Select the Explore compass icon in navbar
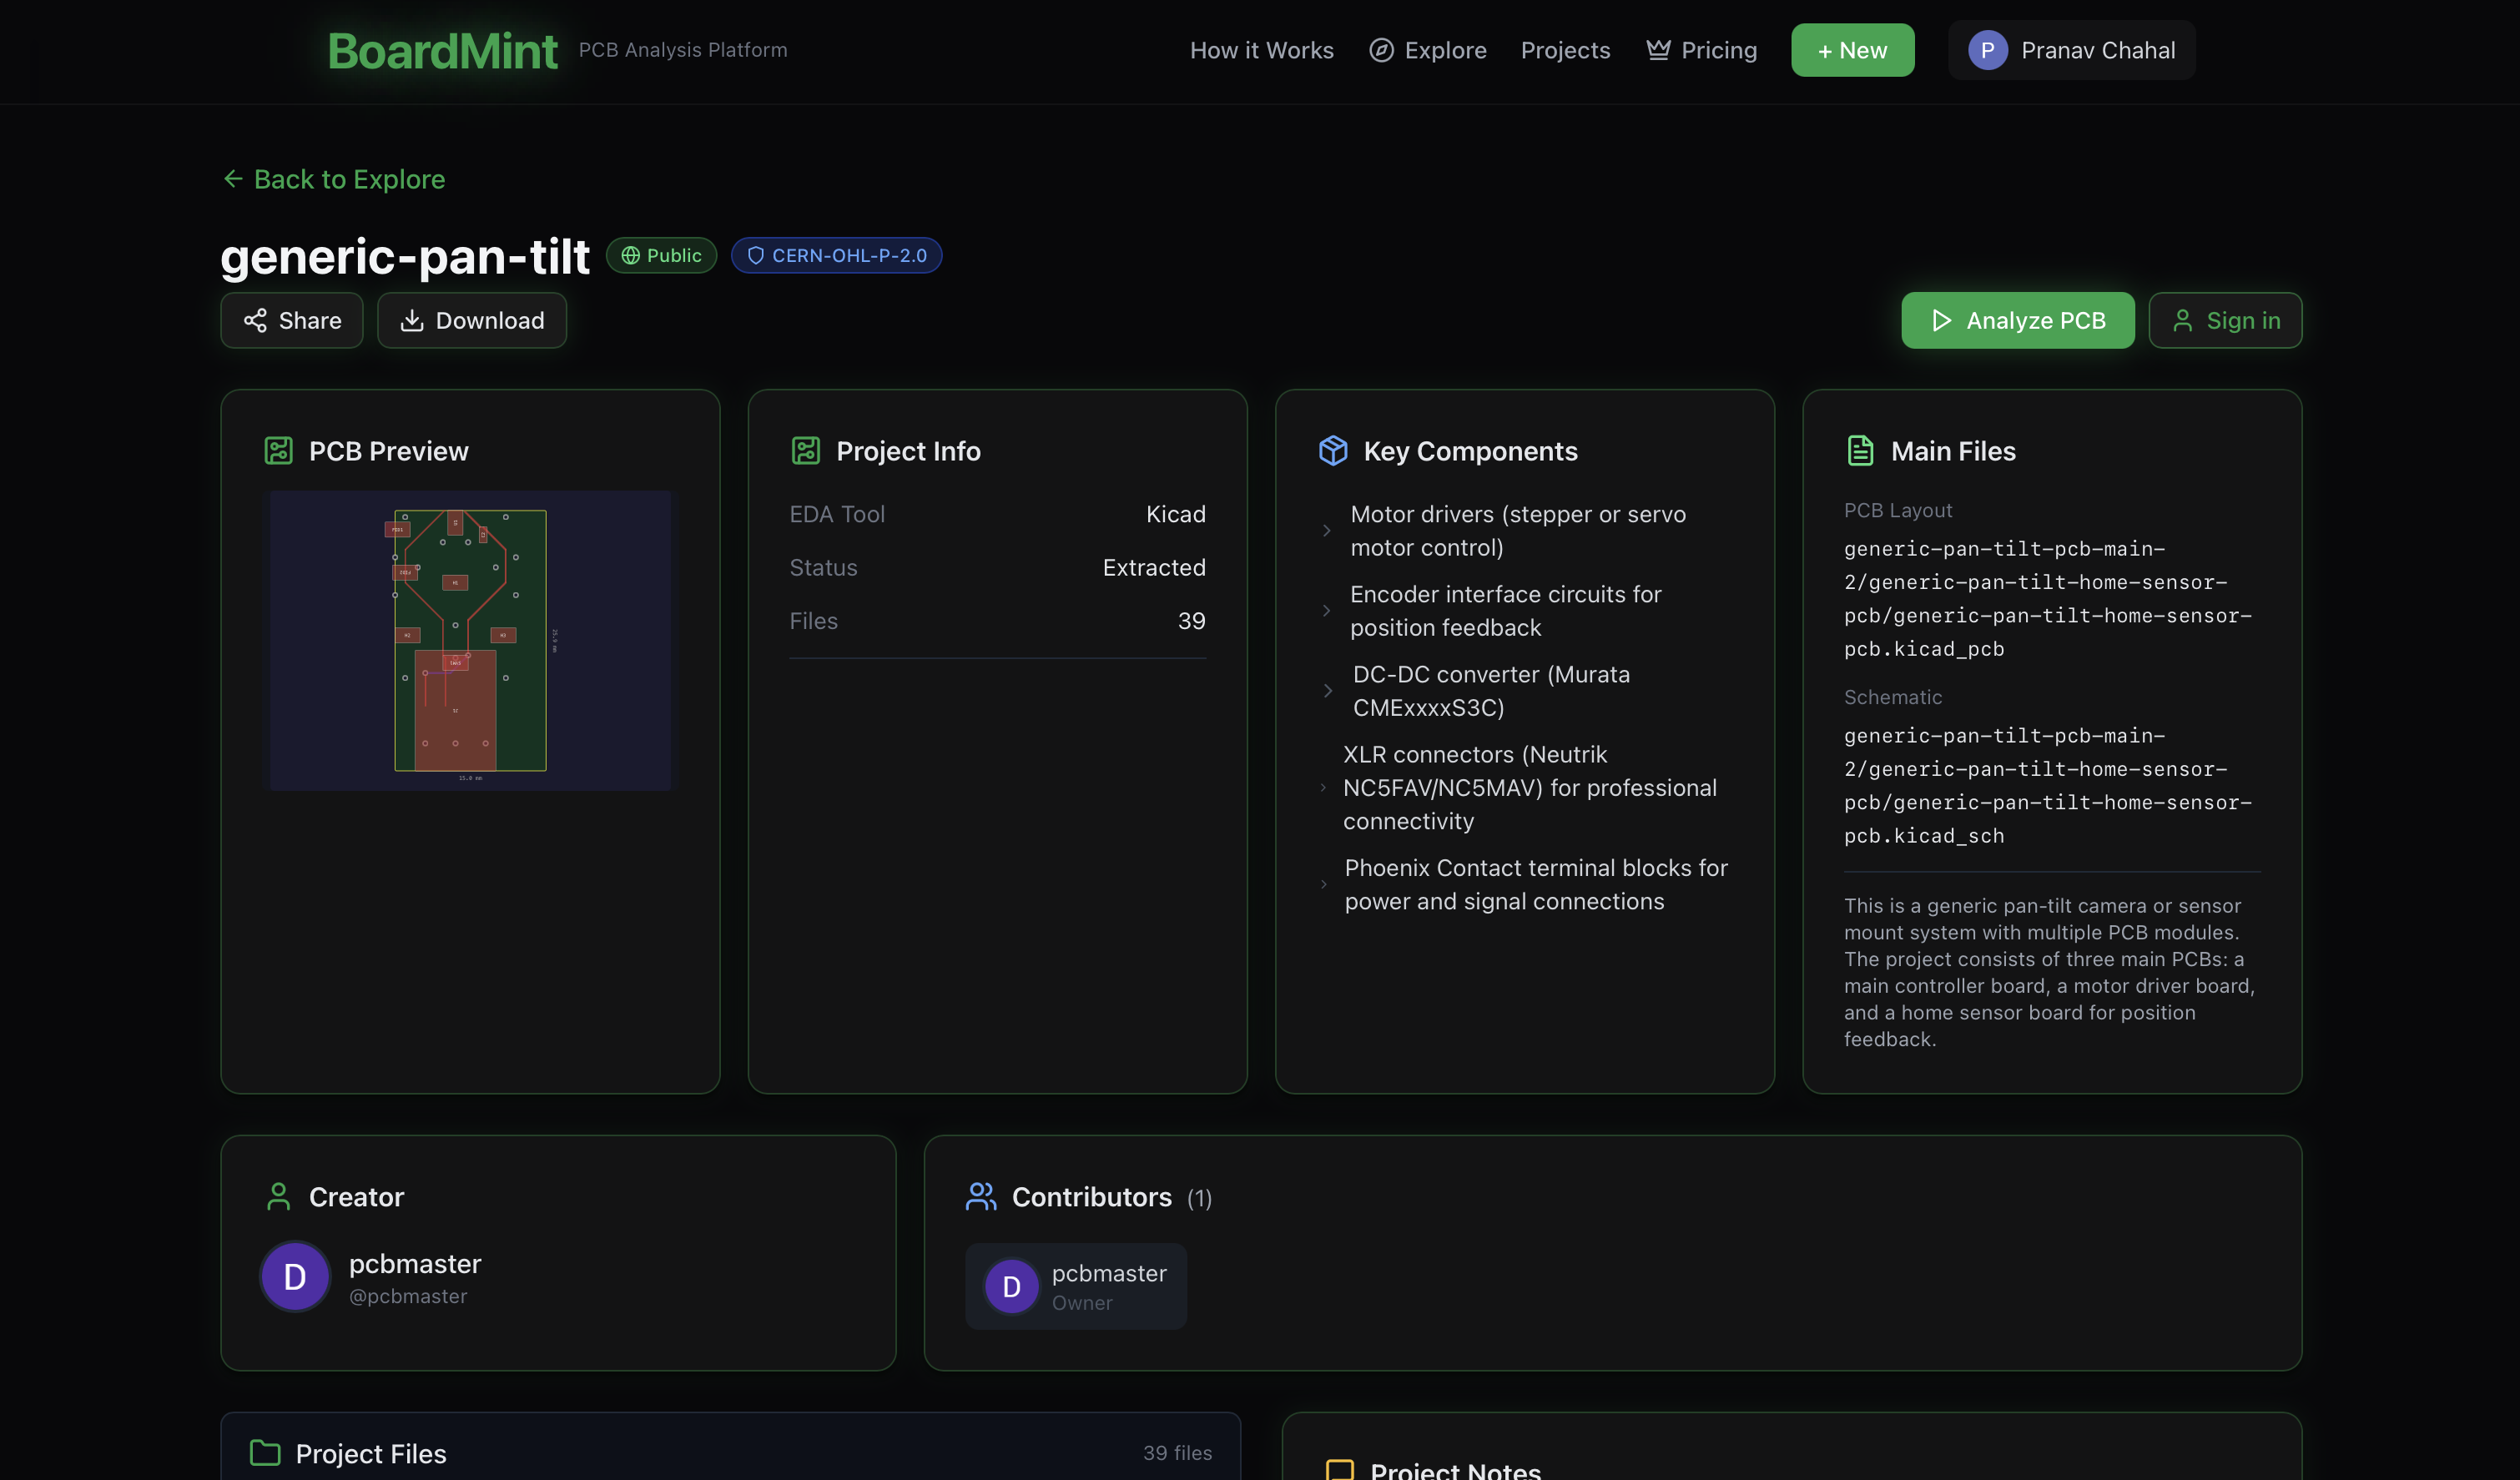Screen dimensions: 2520x1480 coord(1380,50)
